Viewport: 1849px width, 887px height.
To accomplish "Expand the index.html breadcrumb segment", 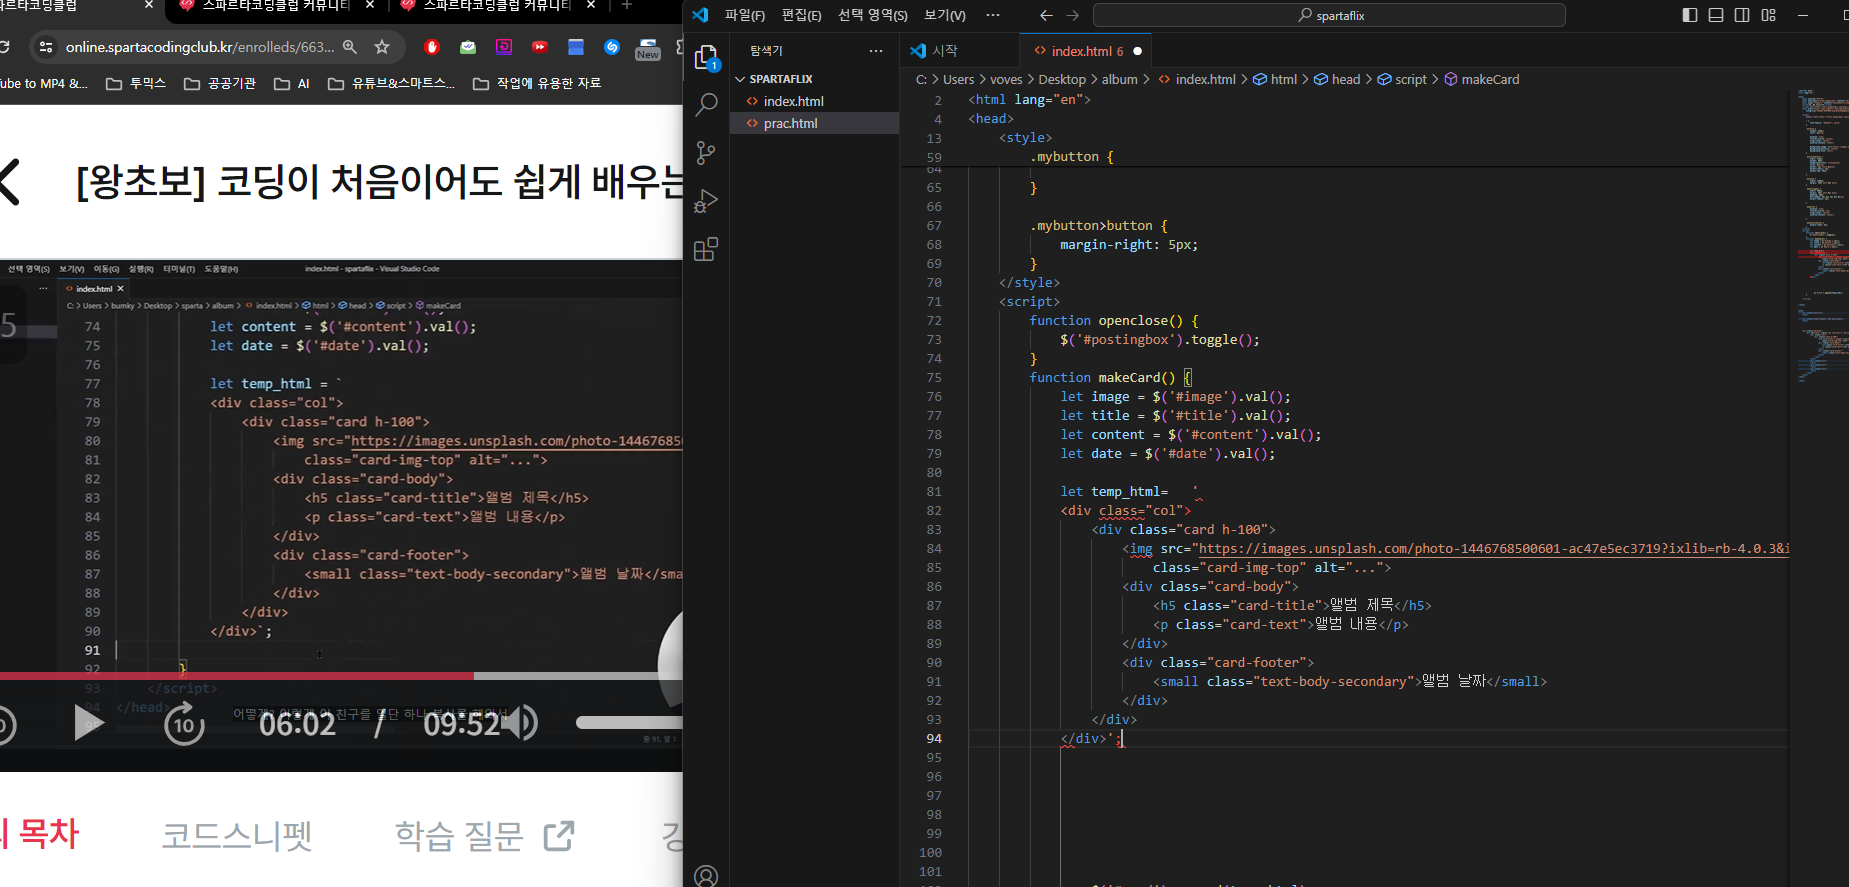I will click(1197, 79).
